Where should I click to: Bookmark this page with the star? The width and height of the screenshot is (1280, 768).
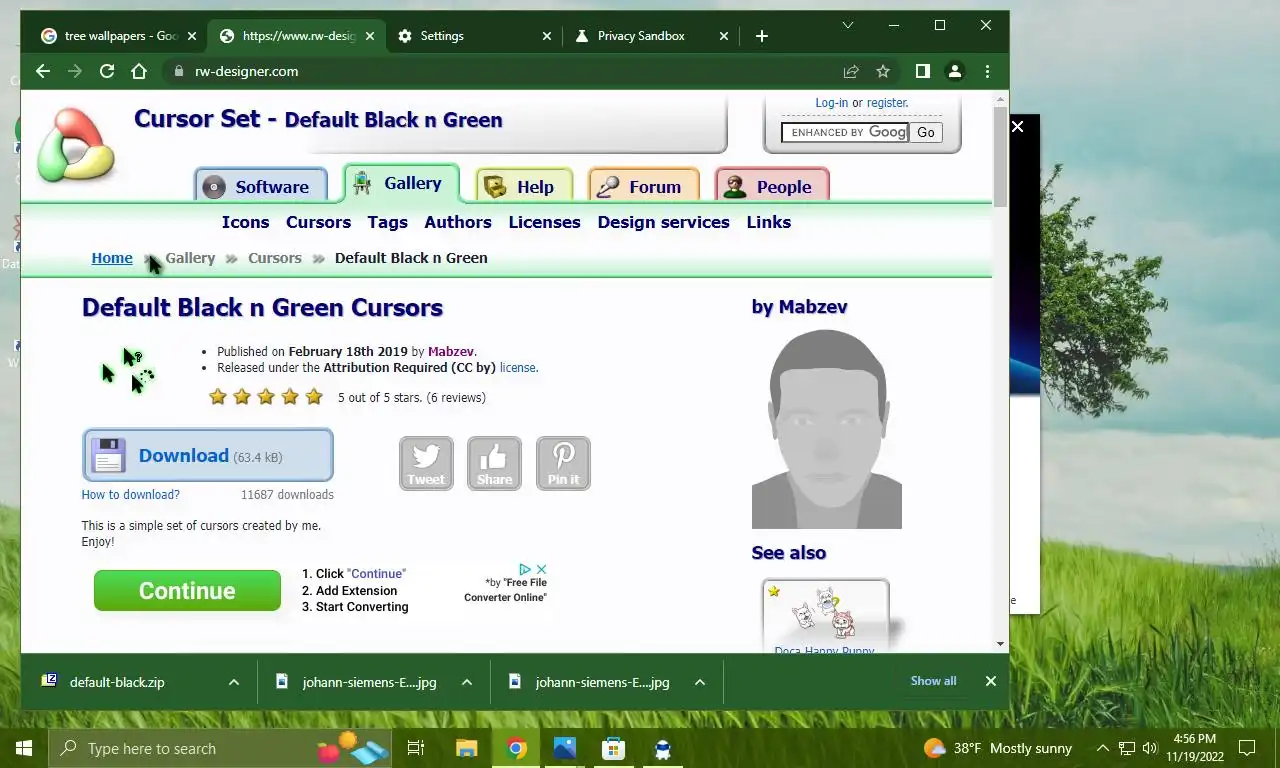click(x=883, y=71)
